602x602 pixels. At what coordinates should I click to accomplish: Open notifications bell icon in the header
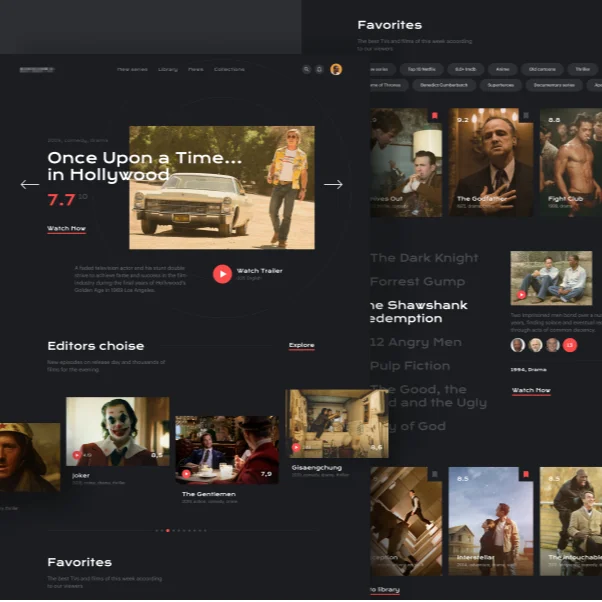319,69
